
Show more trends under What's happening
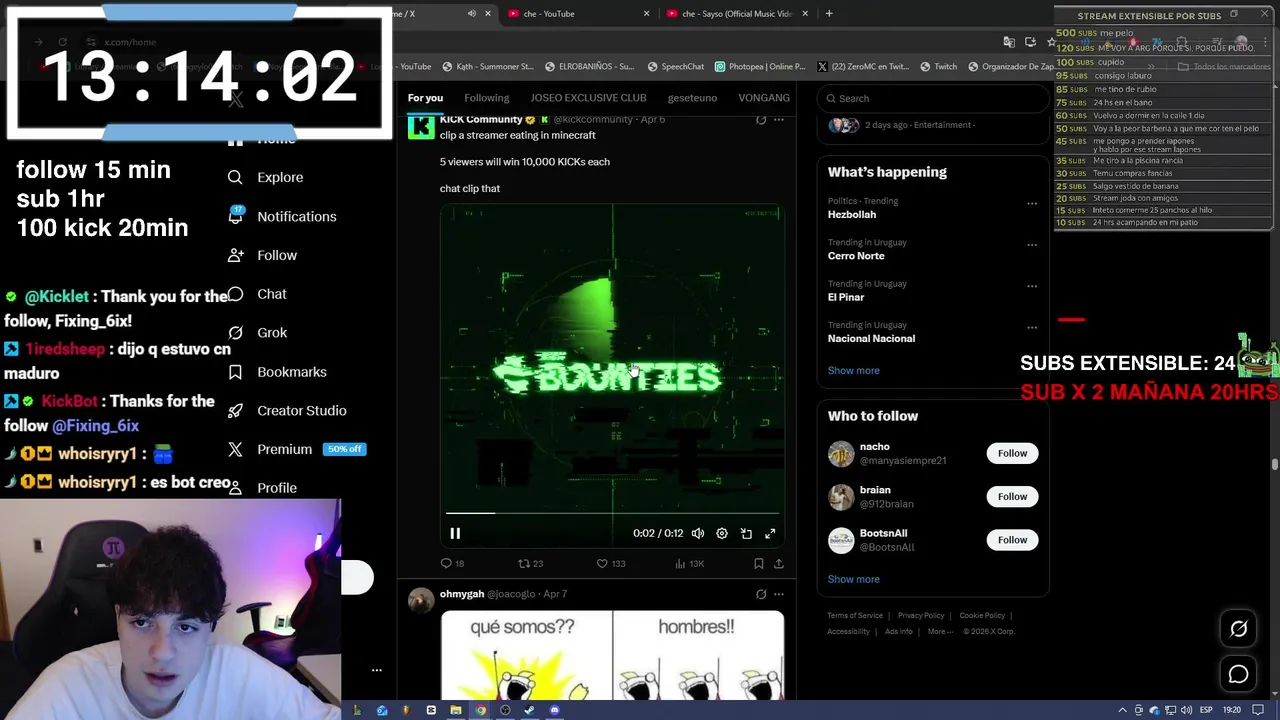tap(853, 370)
